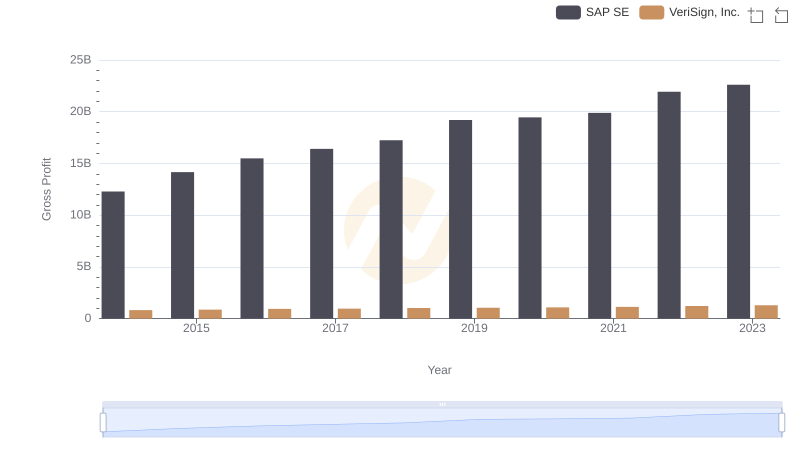Viewport: 800px width, 461px height.
Task: Click the VeriSign bar for 2023
Action: click(x=766, y=312)
